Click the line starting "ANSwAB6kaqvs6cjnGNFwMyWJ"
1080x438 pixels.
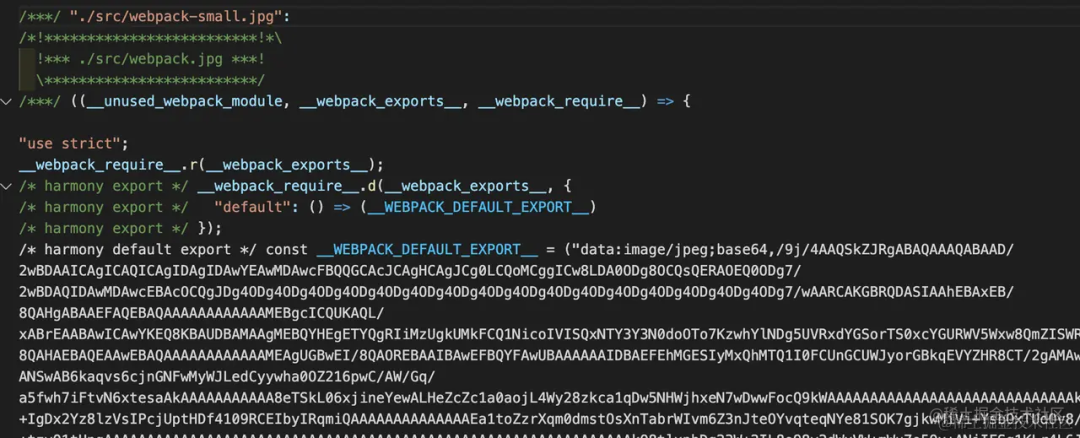point(228,377)
